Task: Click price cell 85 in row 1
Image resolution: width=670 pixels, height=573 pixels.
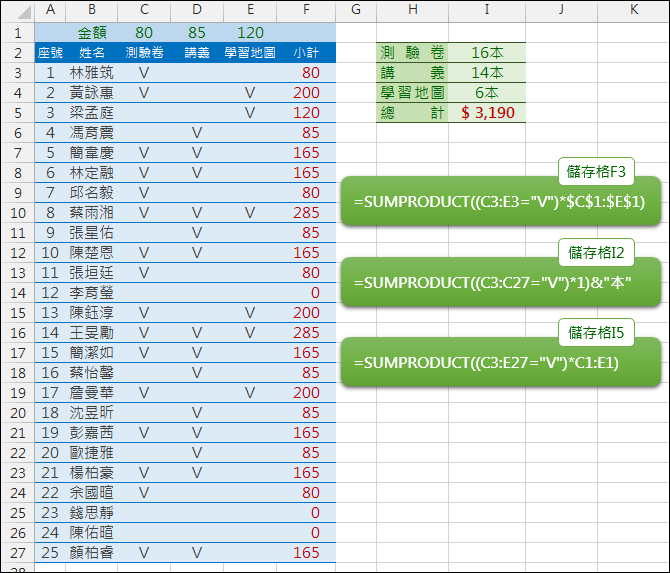Action: click(x=197, y=33)
